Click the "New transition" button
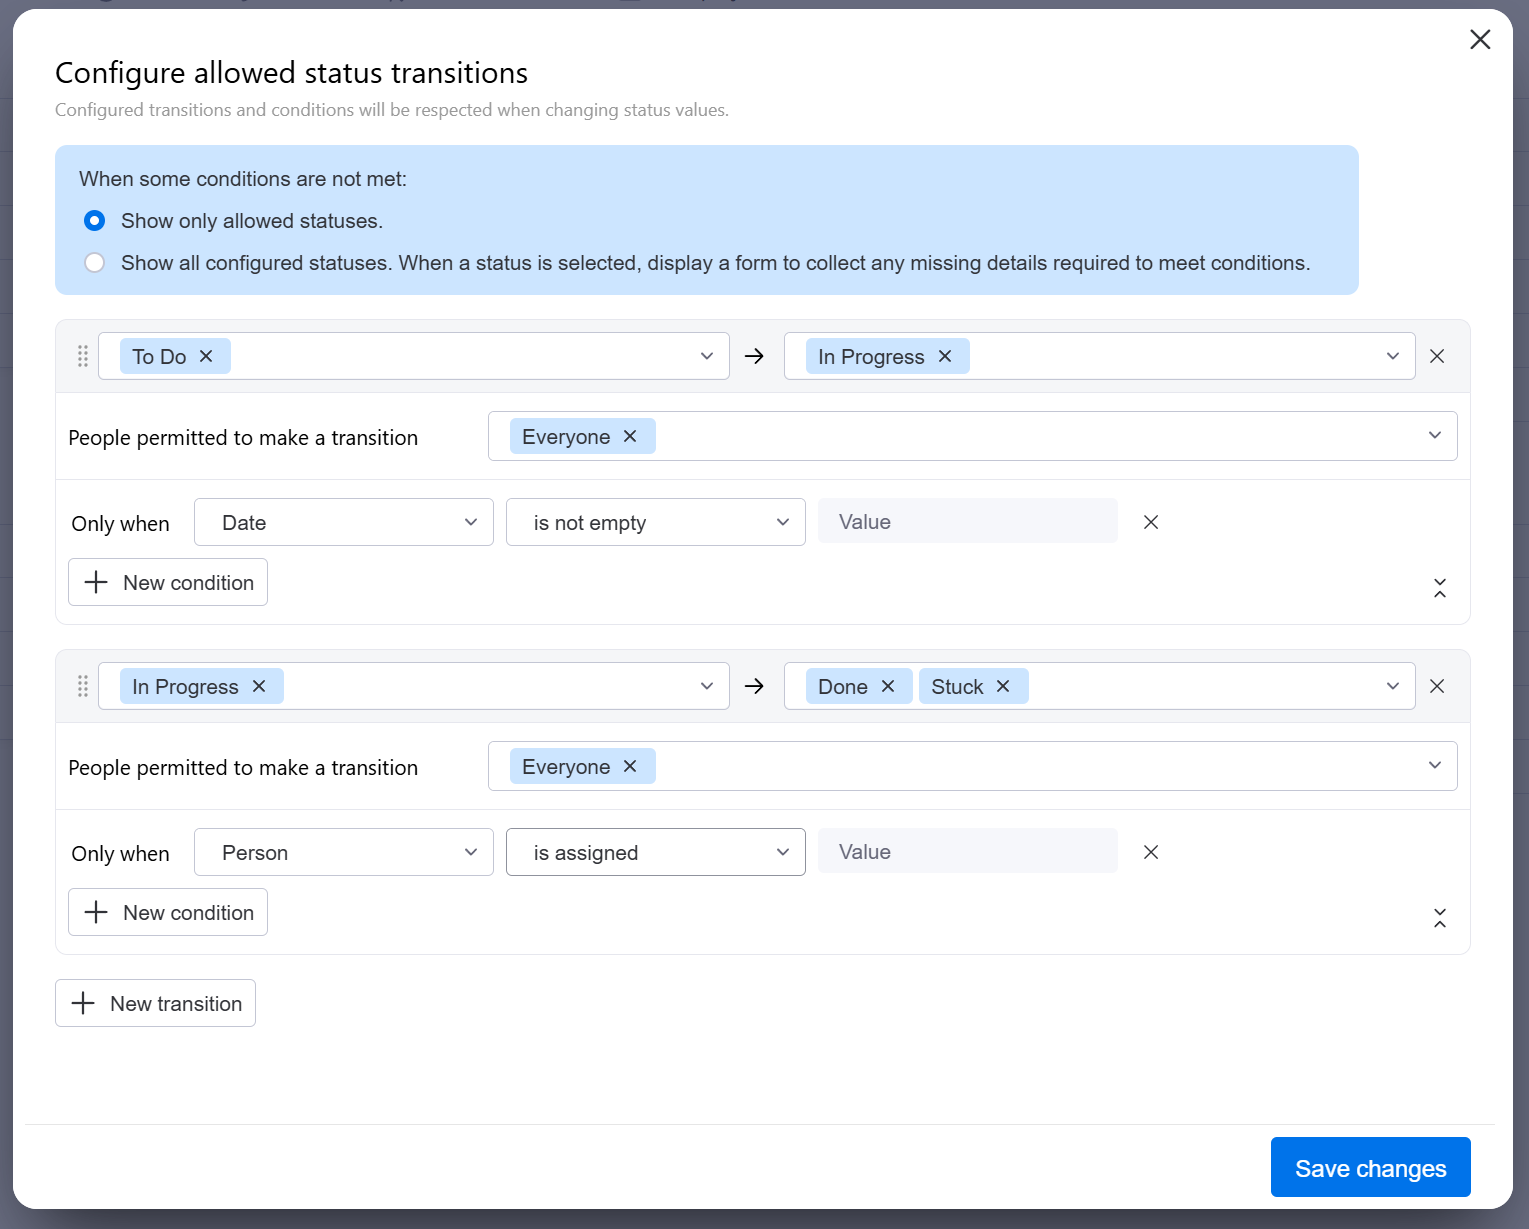The image size is (1529, 1229). pos(155,1003)
